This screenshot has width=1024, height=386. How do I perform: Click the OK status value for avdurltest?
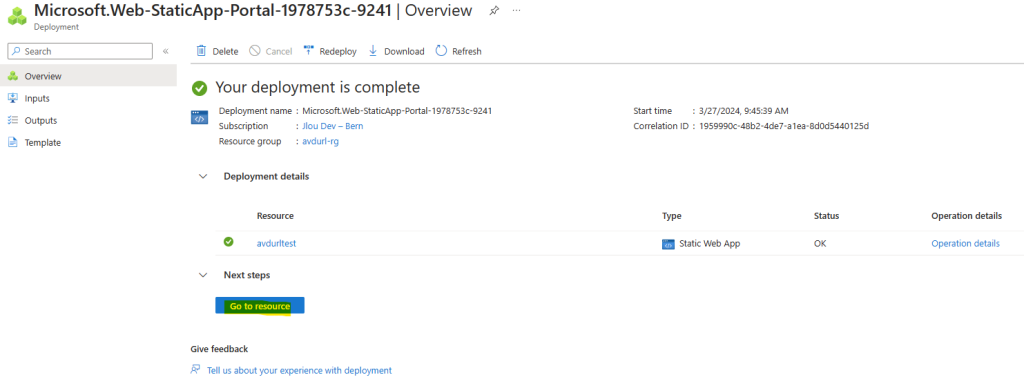[820, 244]
